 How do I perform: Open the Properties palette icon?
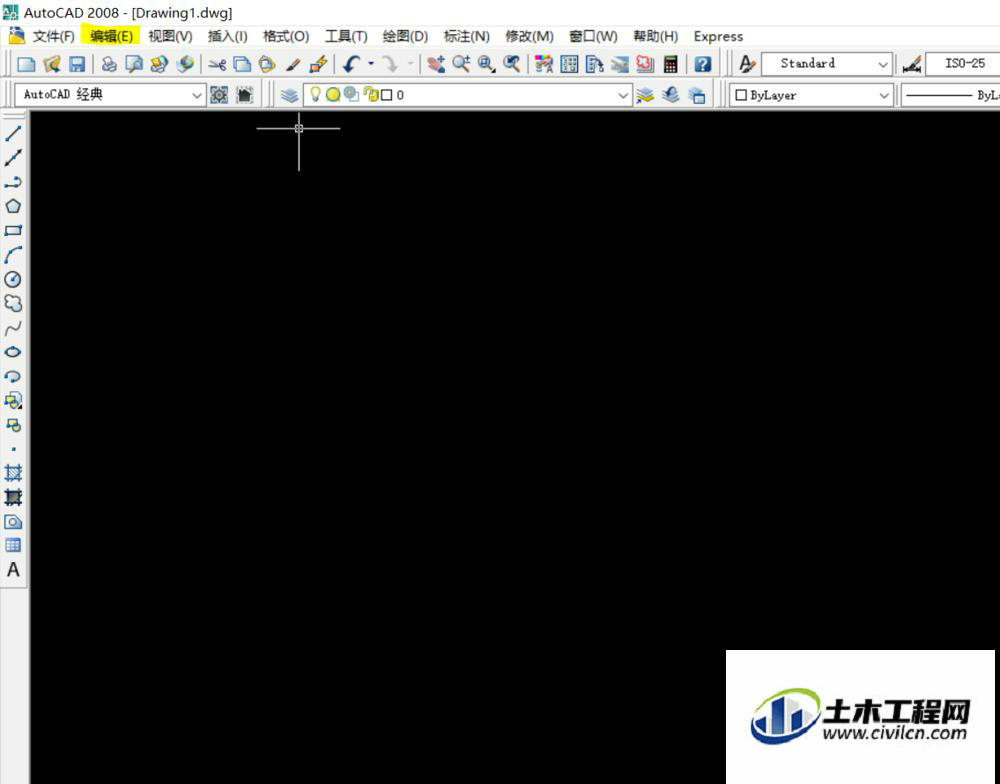(544, 64)
